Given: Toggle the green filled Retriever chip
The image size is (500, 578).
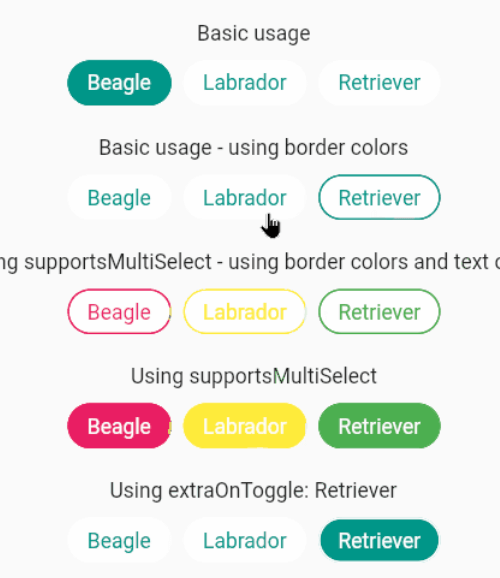Looking at the screenshot, I should [379, 426].
